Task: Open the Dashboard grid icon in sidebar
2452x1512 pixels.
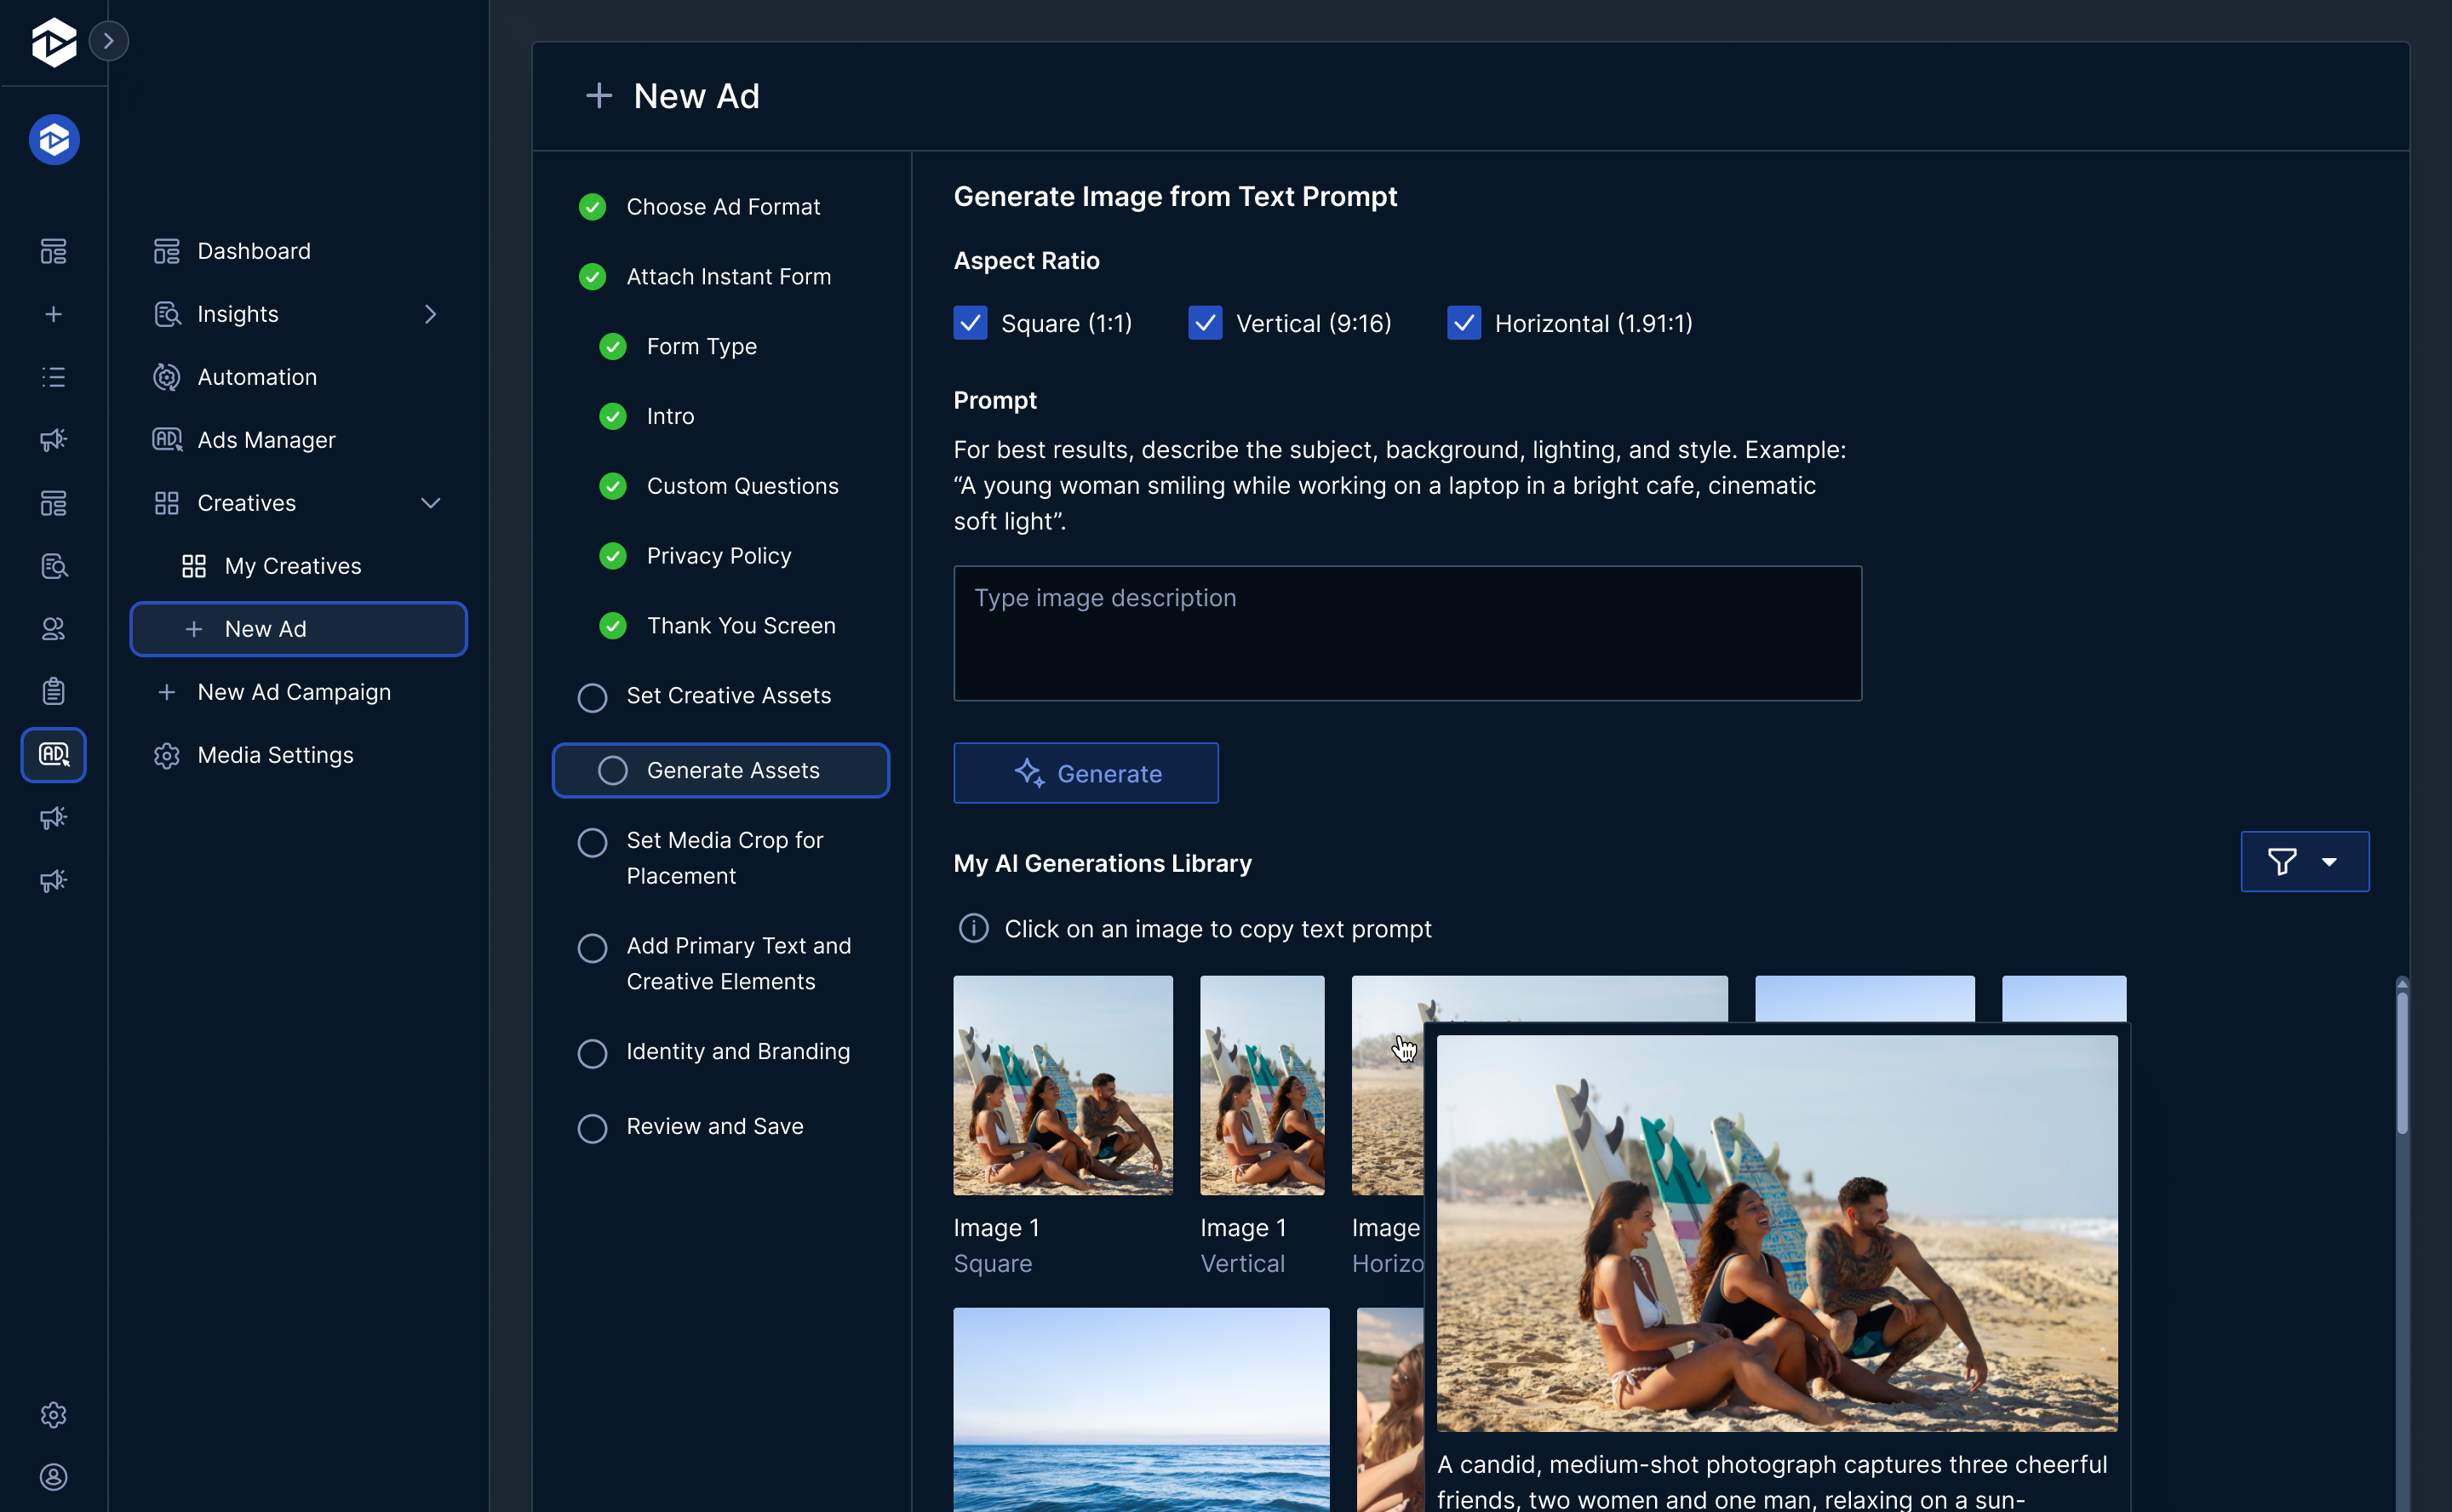Action: click(53, 251)
